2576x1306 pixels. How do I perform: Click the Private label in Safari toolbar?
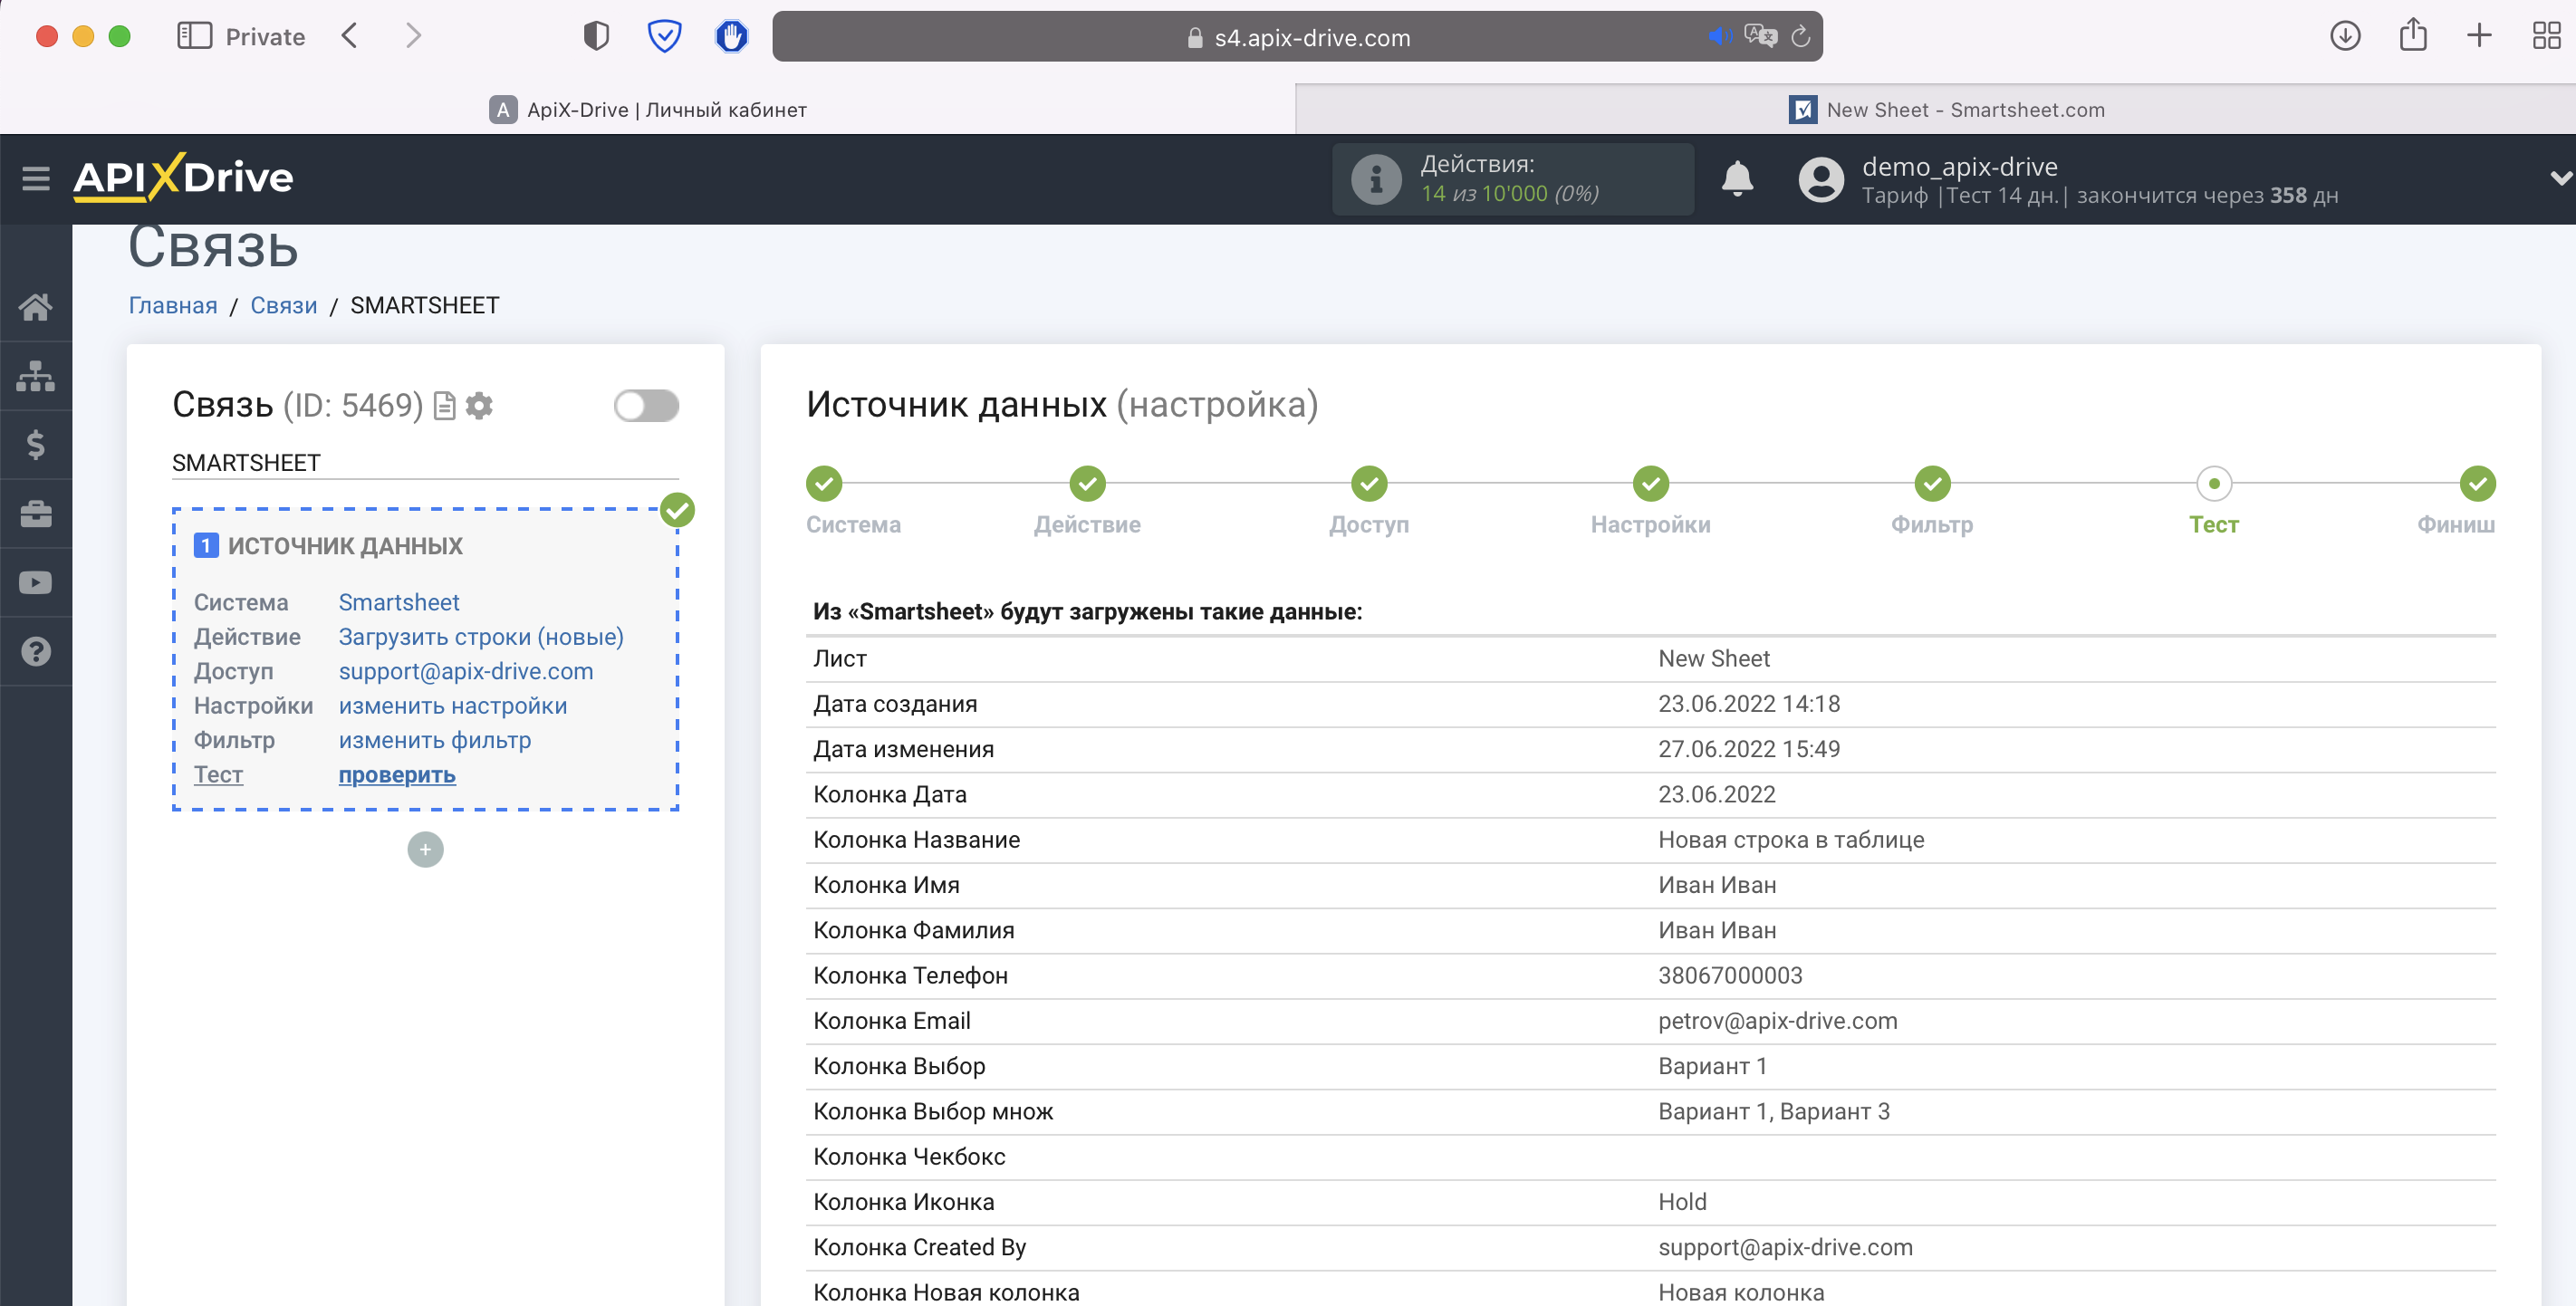265,37
